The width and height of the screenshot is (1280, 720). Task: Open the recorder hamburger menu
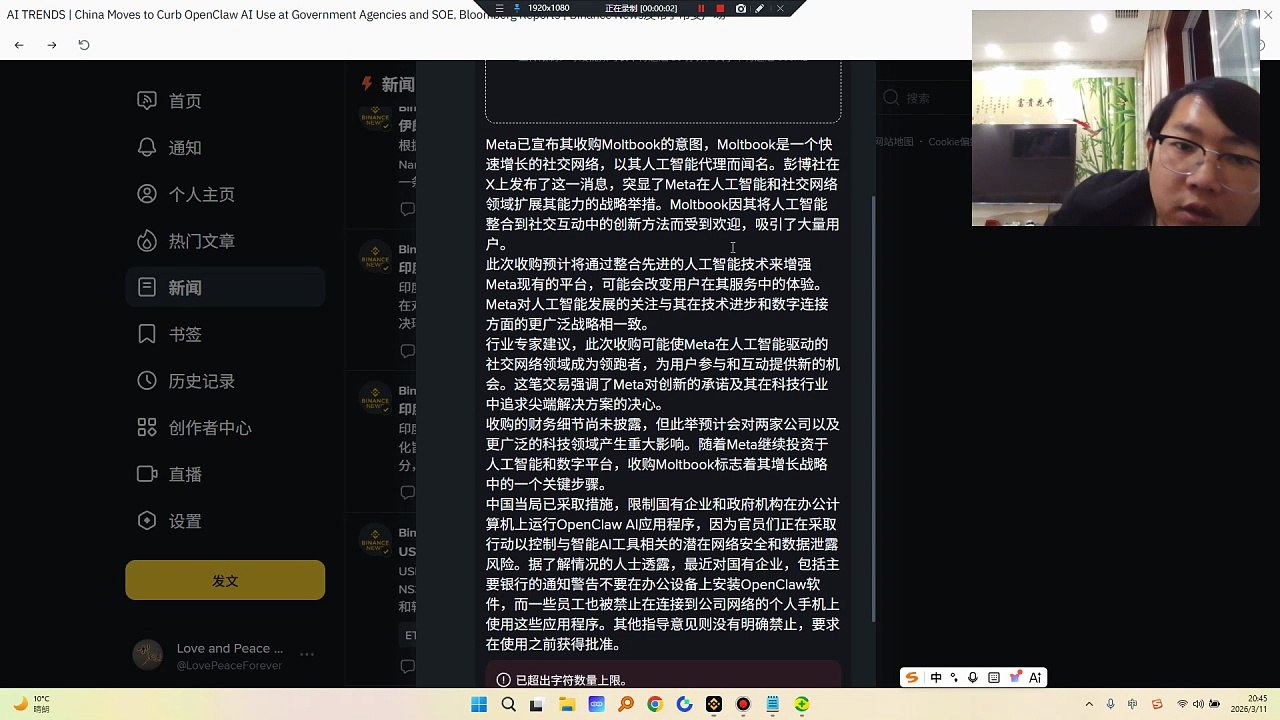pyautogui.click(x=500, y=8)
